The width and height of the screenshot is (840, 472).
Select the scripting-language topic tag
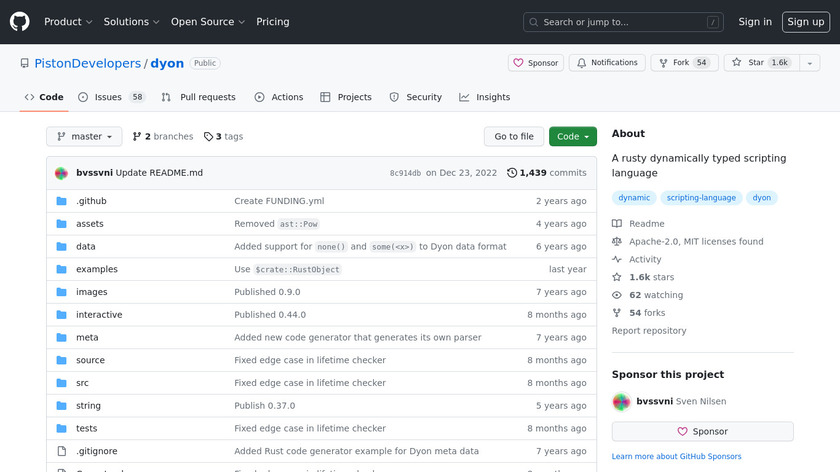tap(701, 198)
